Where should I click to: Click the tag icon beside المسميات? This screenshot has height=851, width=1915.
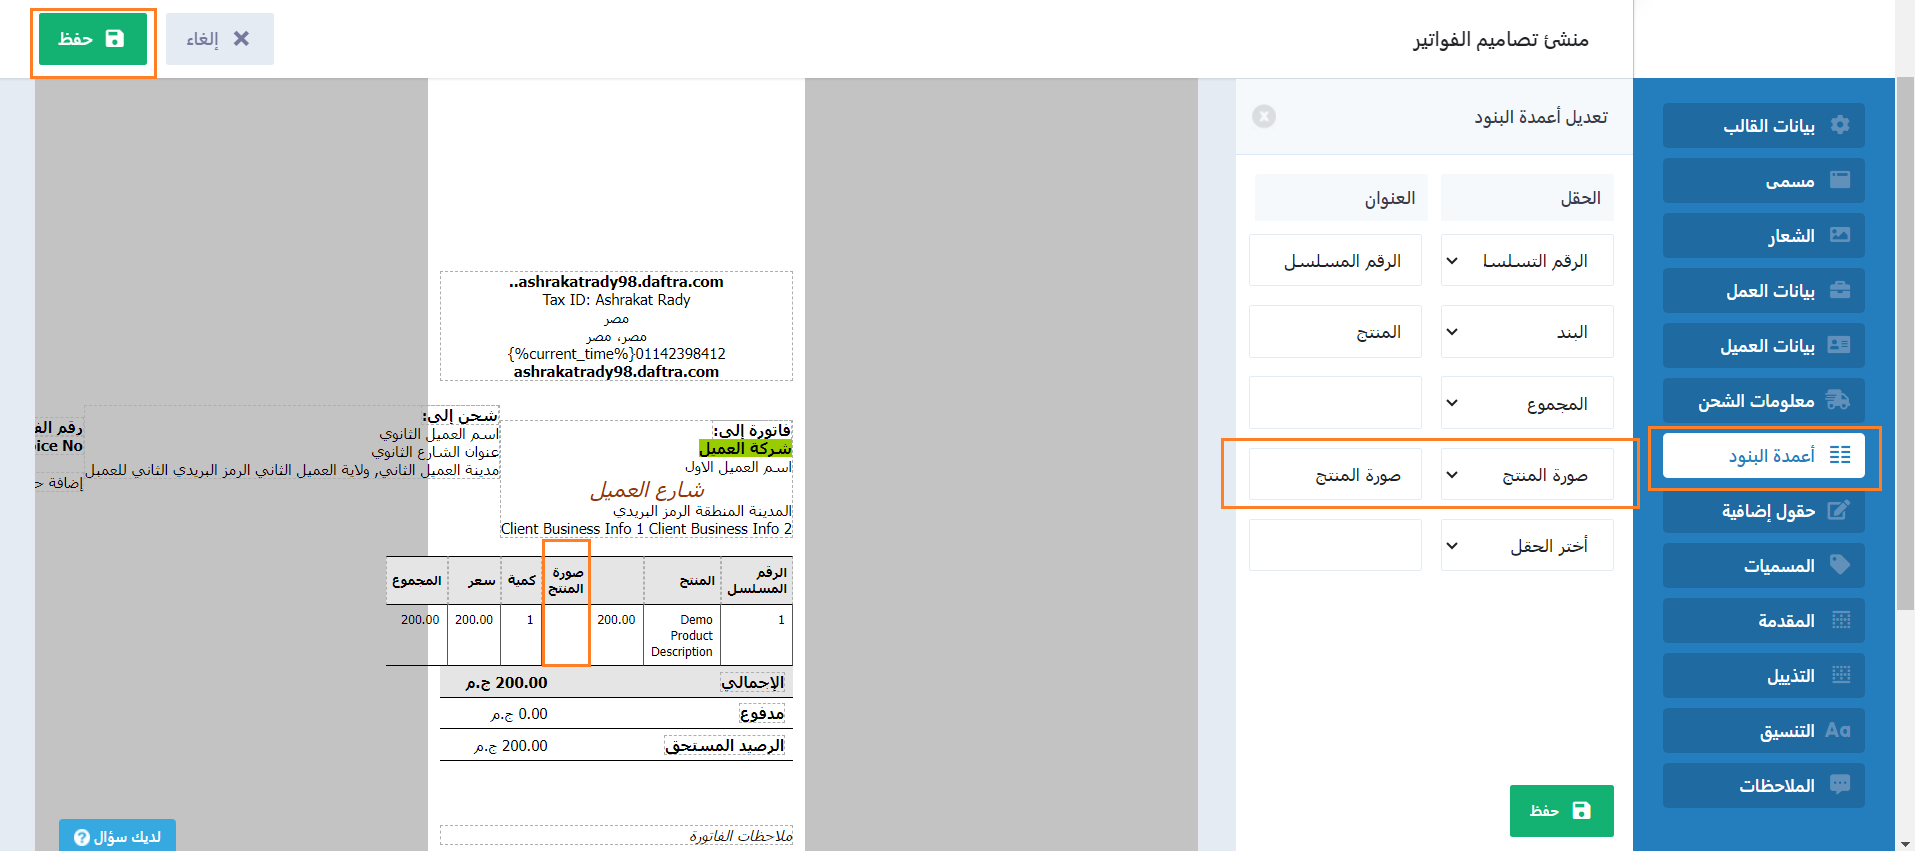click(1839, 565)
